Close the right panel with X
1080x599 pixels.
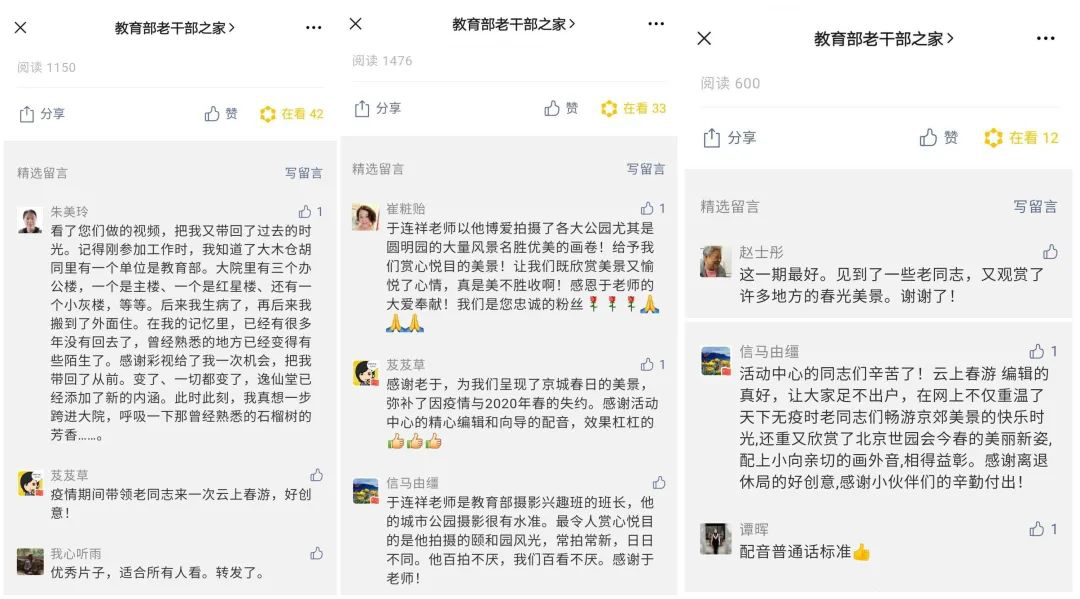pyautogui.click(x=704, y=39)
